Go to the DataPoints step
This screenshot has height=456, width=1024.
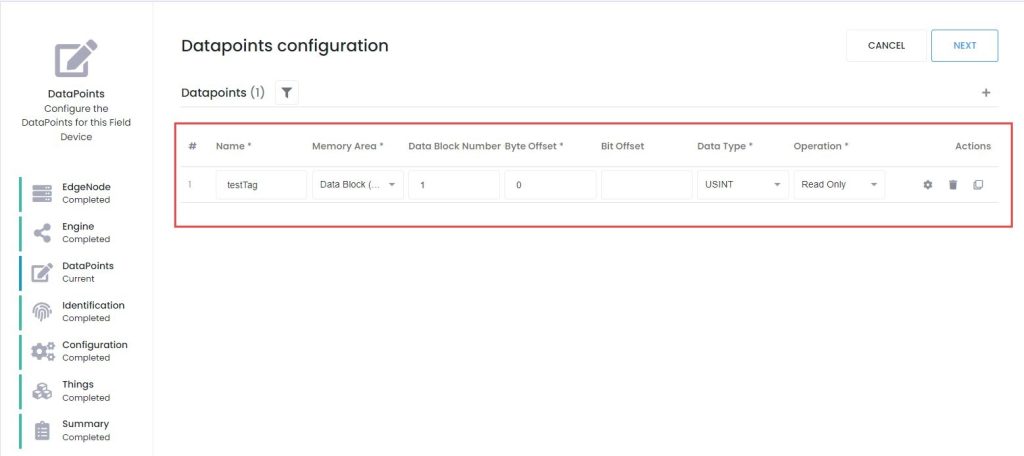(88, 272)
